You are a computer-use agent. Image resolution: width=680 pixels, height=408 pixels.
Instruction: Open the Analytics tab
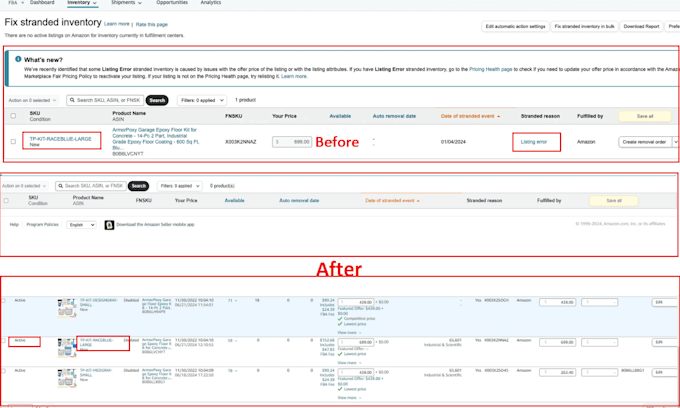click(211, 3)
